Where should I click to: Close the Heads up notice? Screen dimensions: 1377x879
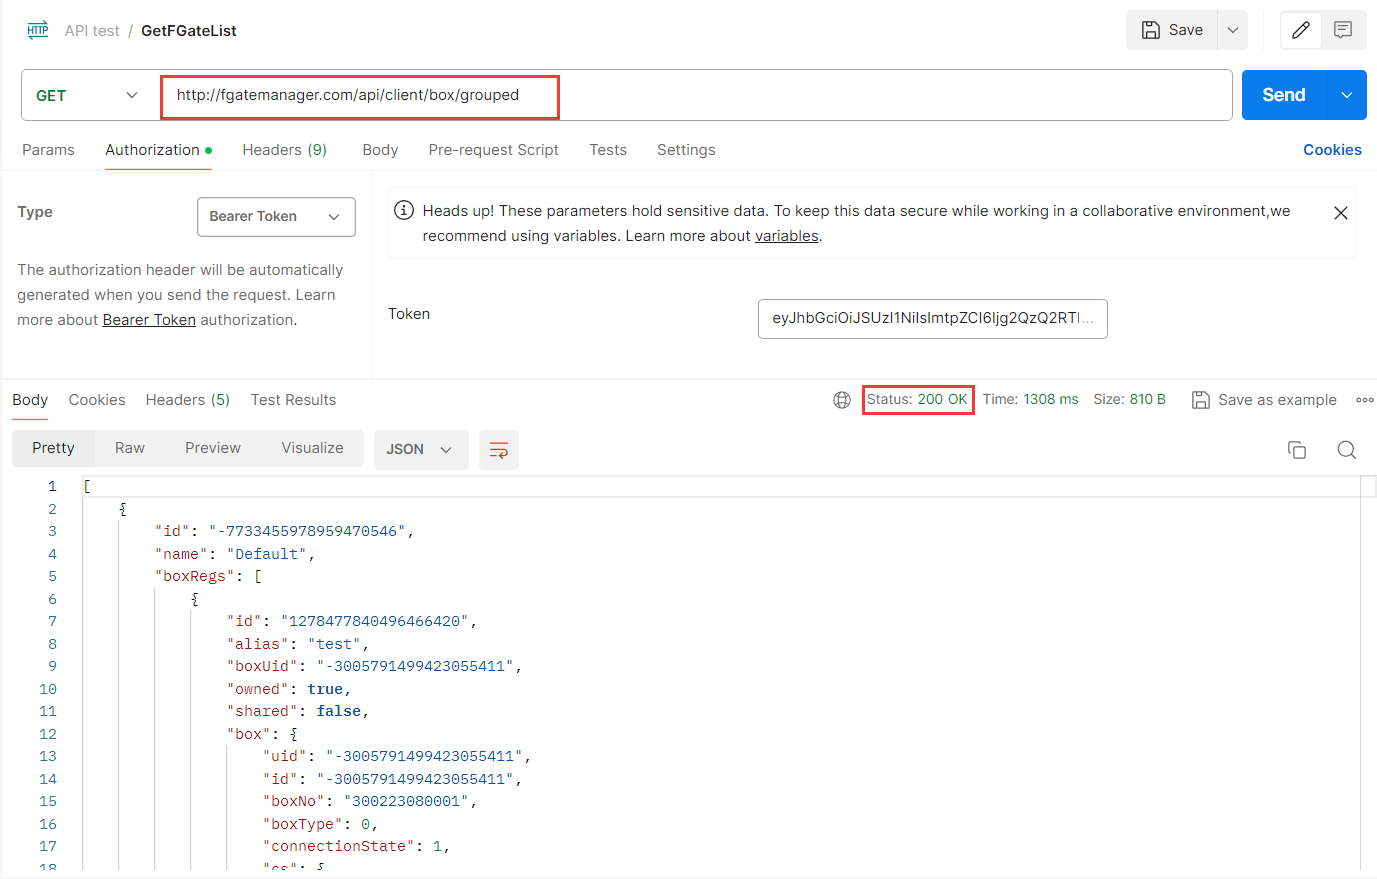coord(1341,213)
